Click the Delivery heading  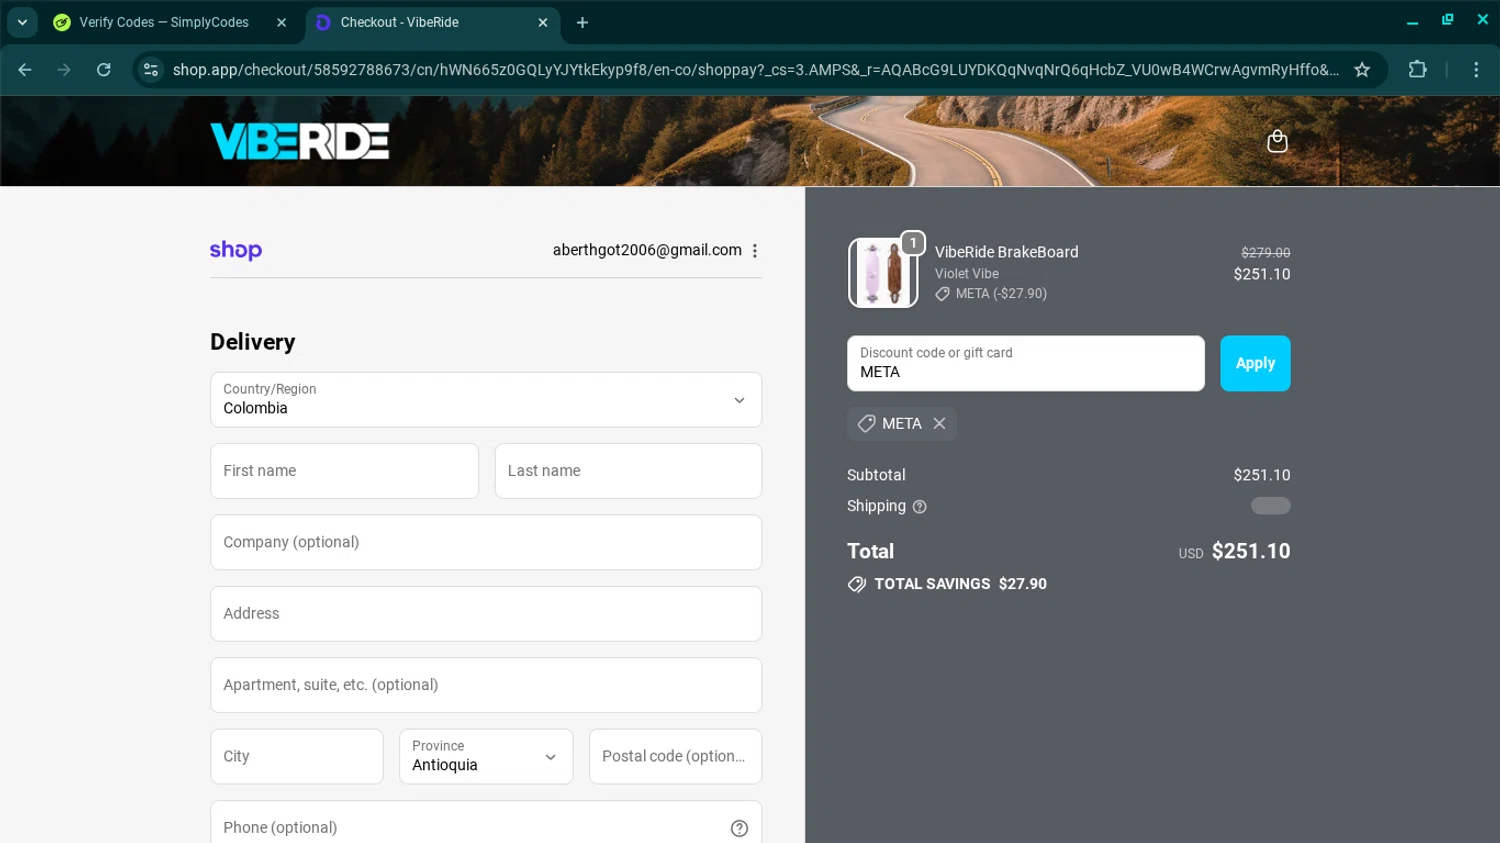pyautogui.click(x=253, y=342)
